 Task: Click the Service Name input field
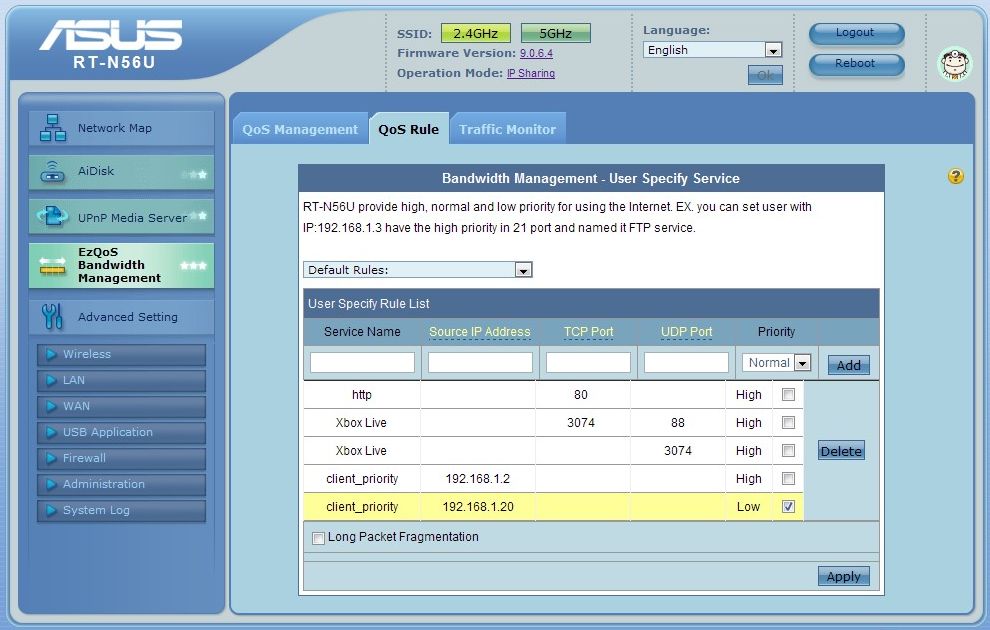click(362, 362)
